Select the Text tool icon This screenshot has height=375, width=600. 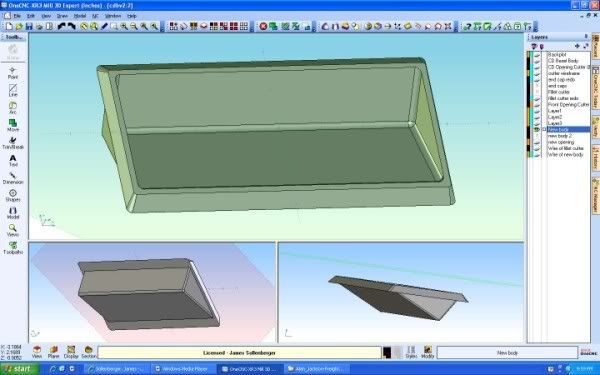click(13, 161)
